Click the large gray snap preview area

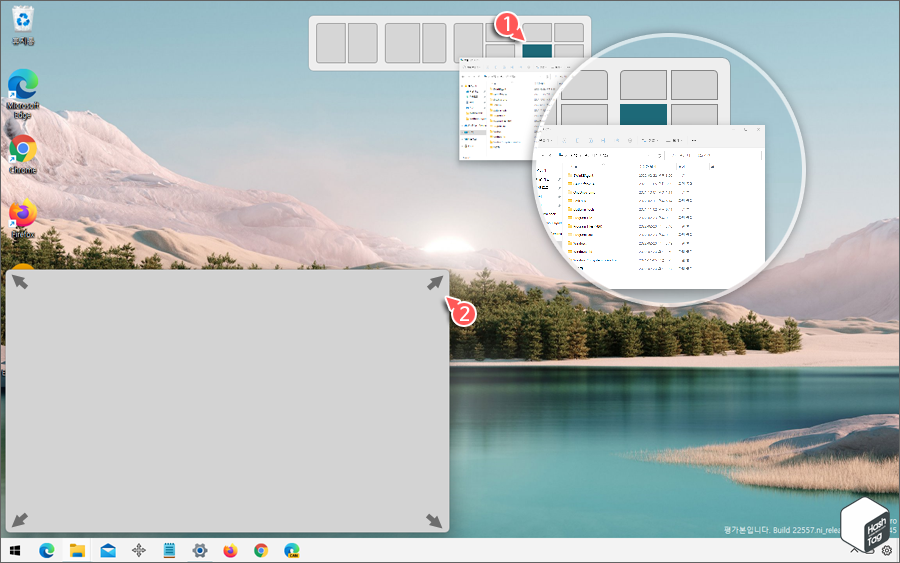[x=227, y=401]
